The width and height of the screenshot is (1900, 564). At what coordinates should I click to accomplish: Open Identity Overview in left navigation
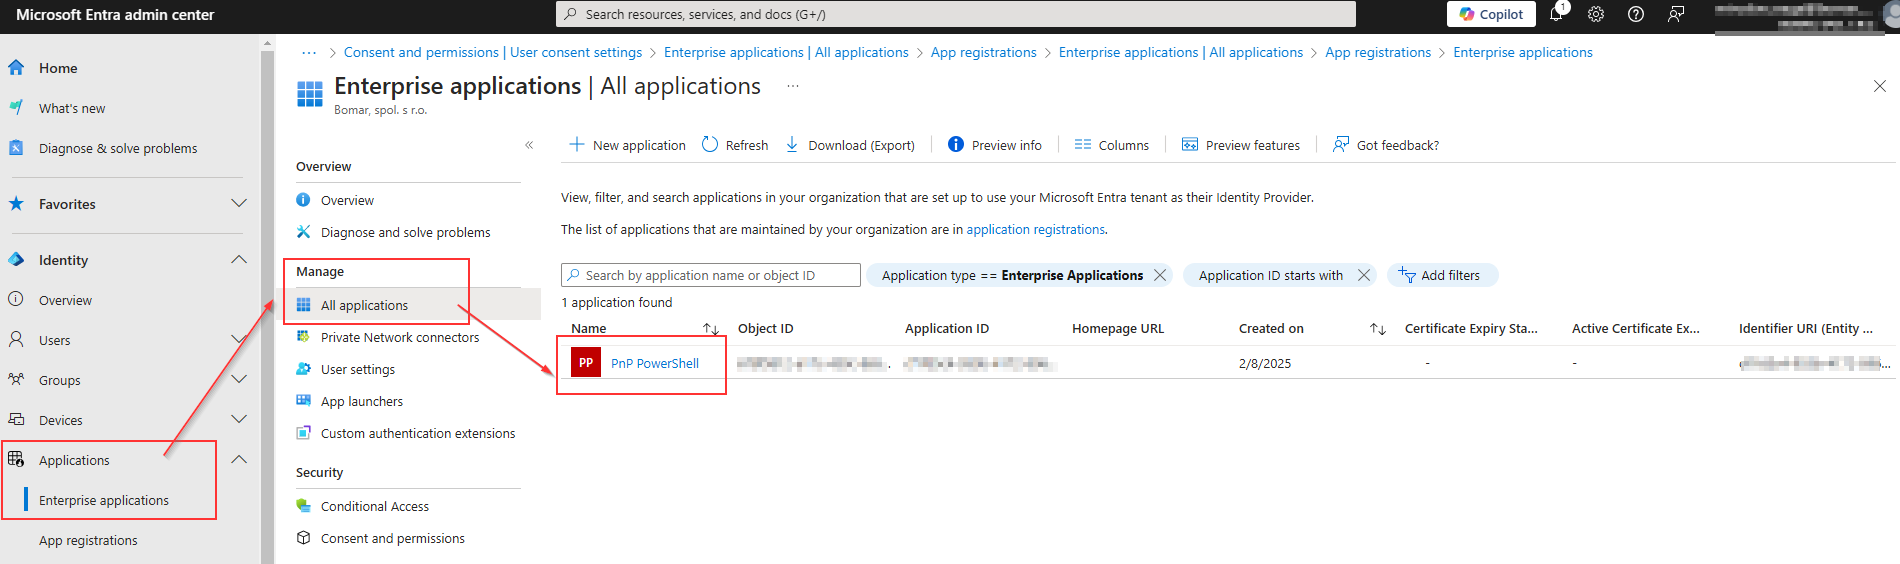pyautogui.click(x=65, y=300)
